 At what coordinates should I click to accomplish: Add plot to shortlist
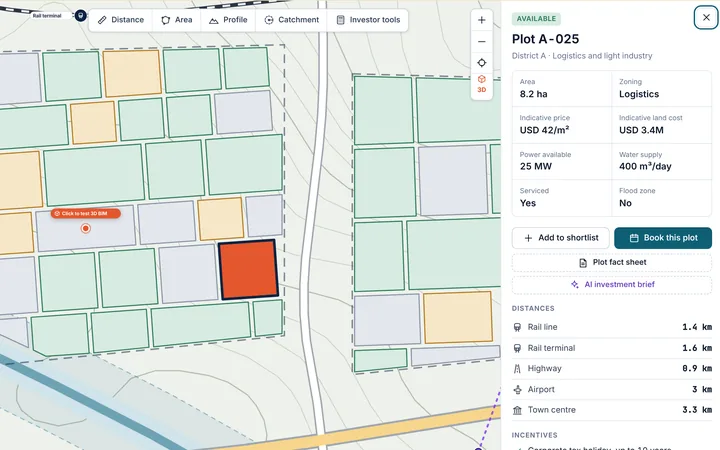[x=561, y=238]
